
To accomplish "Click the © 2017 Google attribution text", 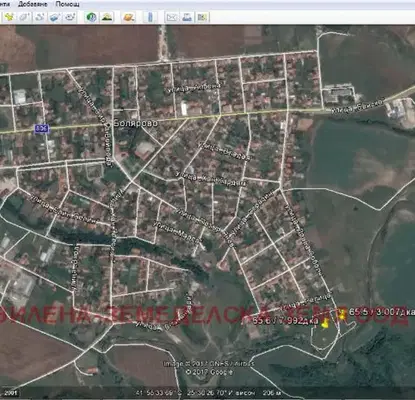I will [x=210, y=372].
